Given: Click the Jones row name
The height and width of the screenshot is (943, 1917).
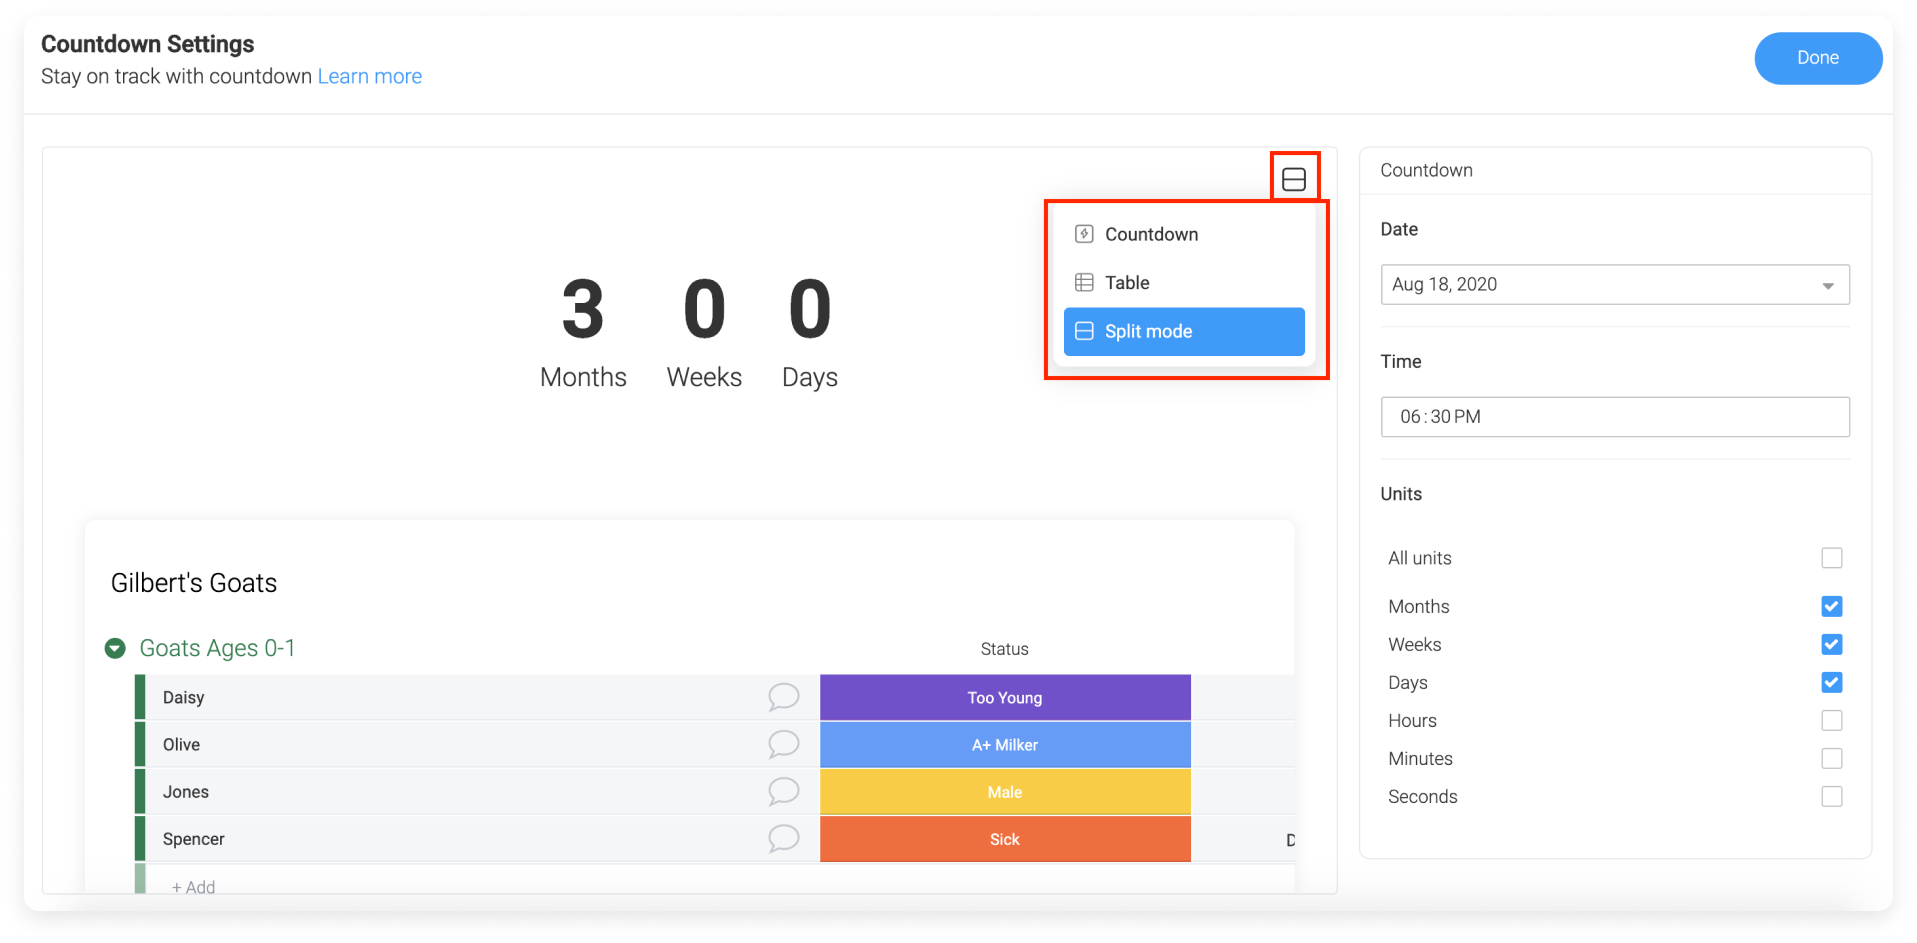Looking at the screenshot, I should tap(186, 791).
